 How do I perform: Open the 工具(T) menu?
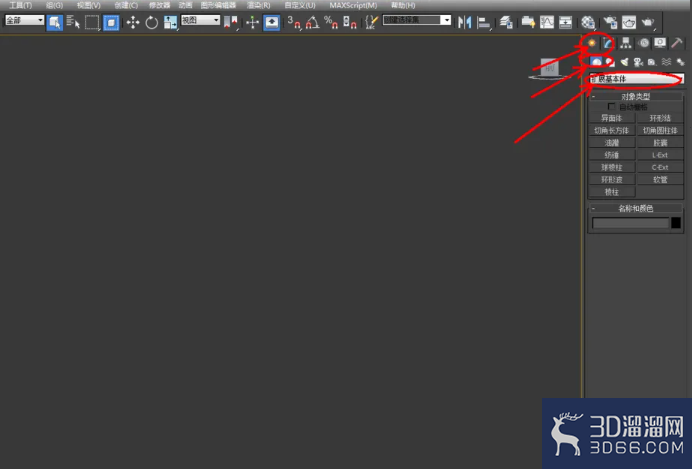point(20,5)
